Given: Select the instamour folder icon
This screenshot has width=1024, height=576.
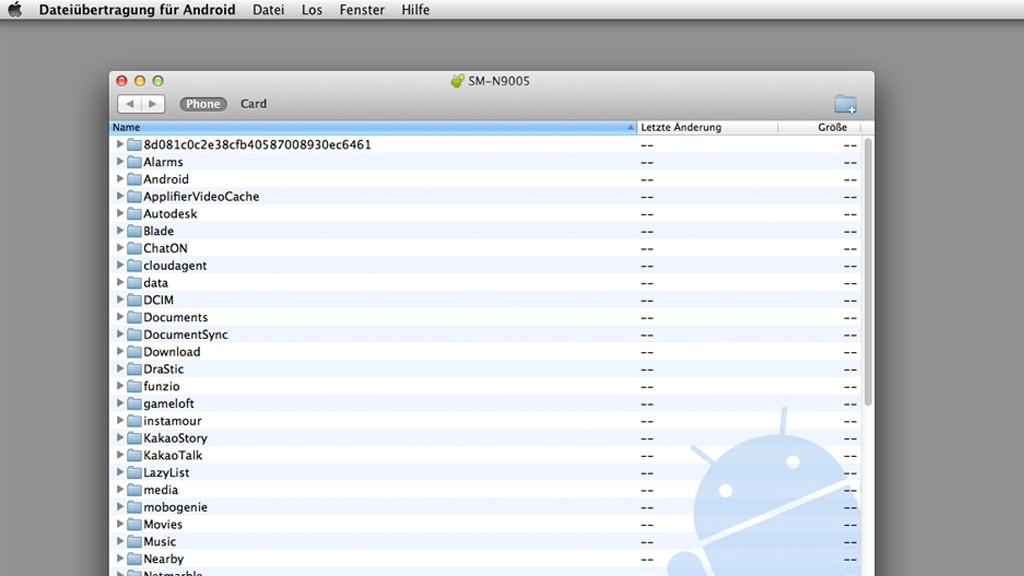Looking at the screenshot, I should (134, 421).
